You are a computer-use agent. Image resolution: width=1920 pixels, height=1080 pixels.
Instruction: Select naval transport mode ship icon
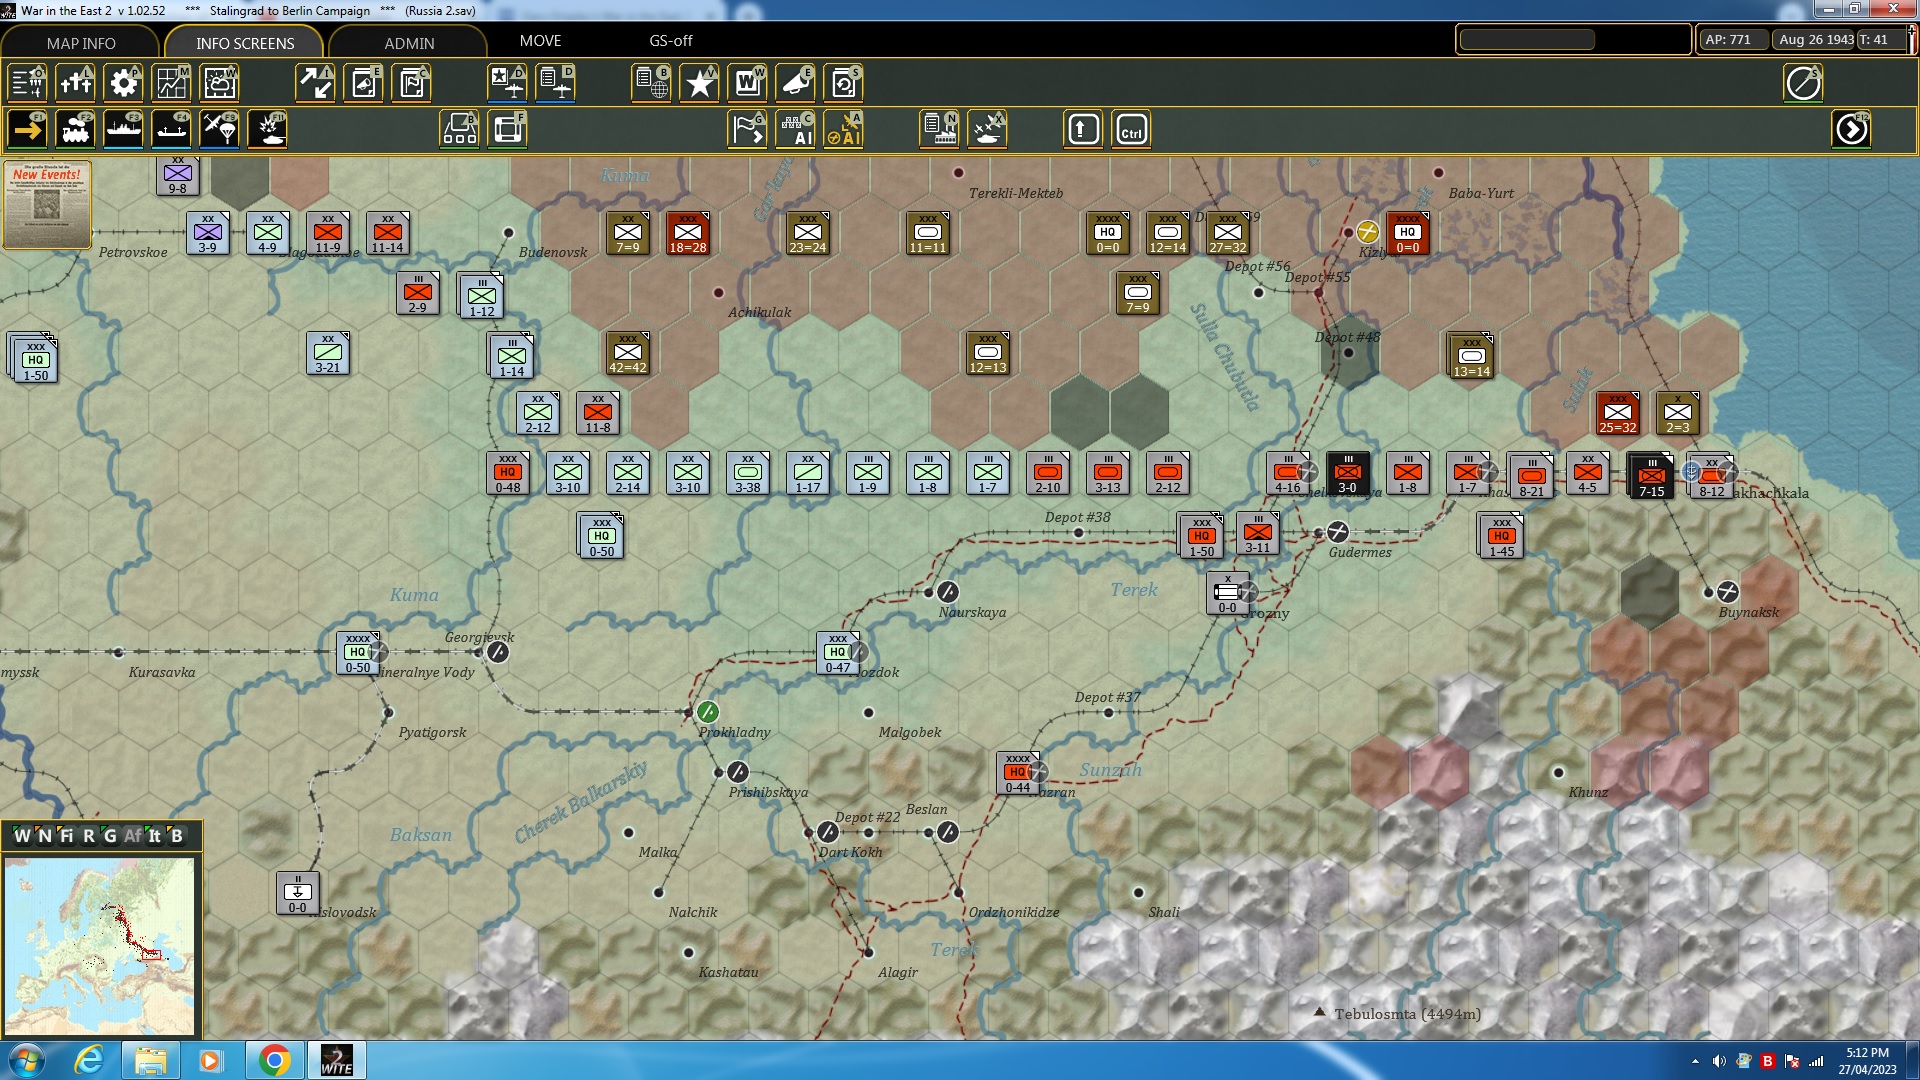tap(123, 129)
